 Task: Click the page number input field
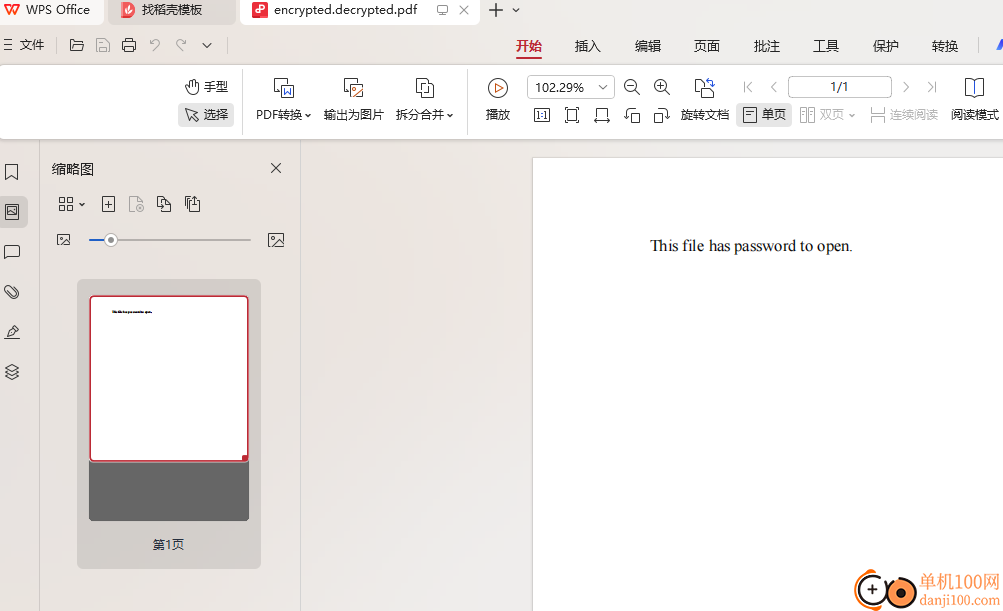click(x=839, y=87)
